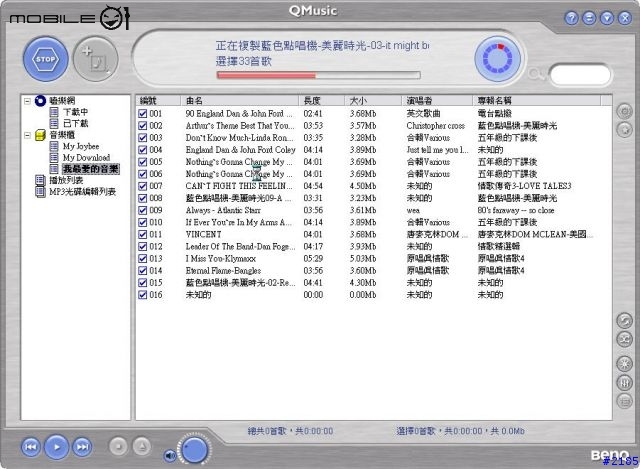The height and width of the screenshot is (469, 640).
Task: Click the red copy progress bar
Action: coord(318,75)
